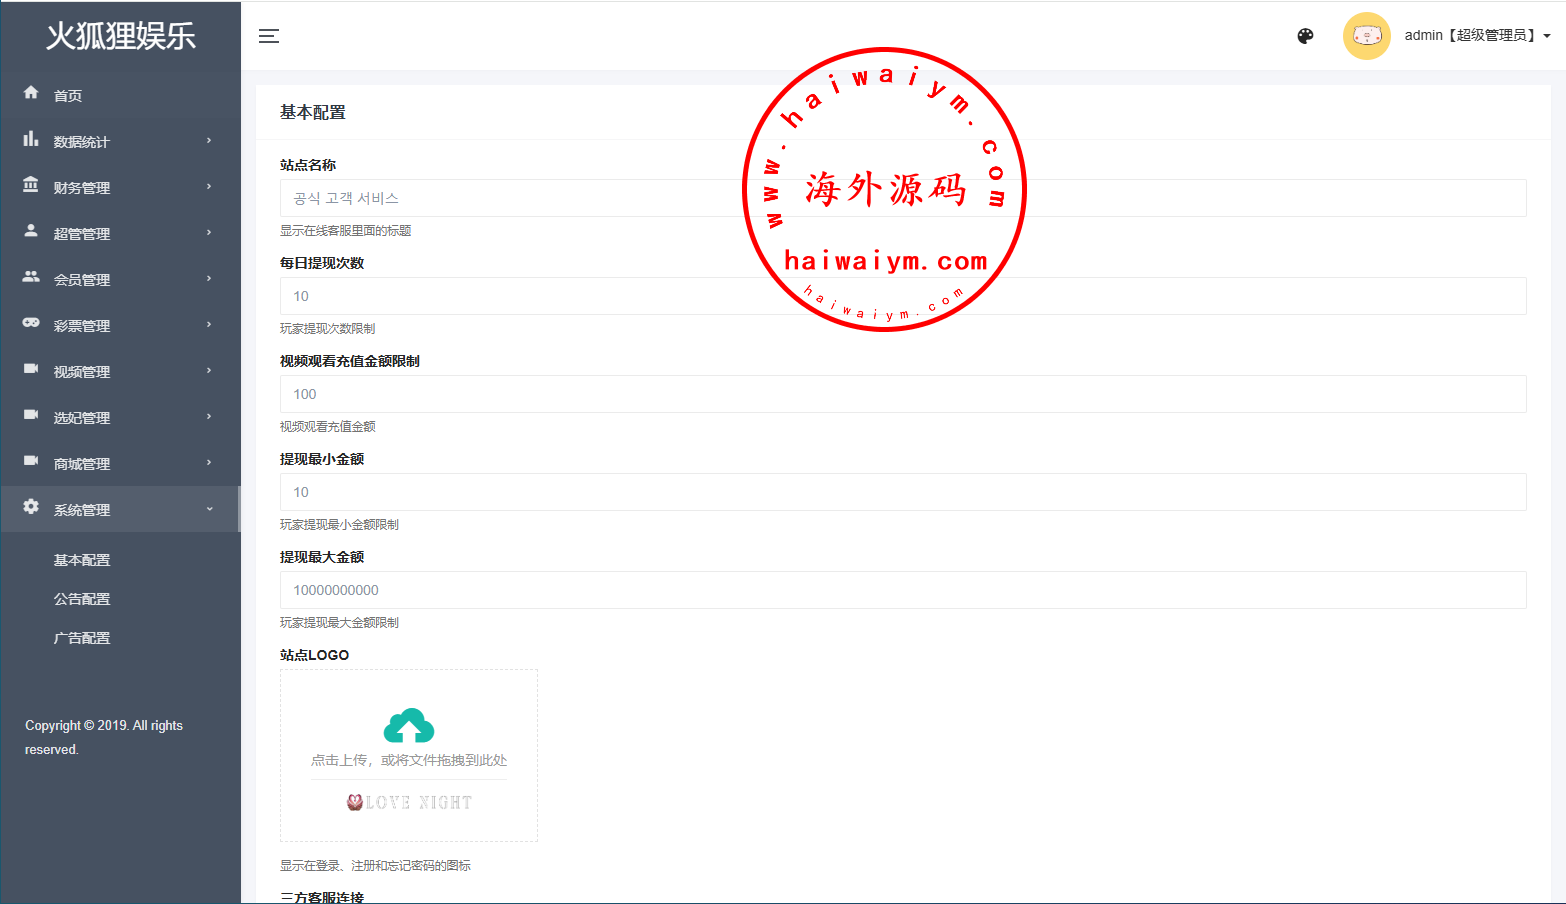Click the 提现最大金额 field label

coord(322,557)
